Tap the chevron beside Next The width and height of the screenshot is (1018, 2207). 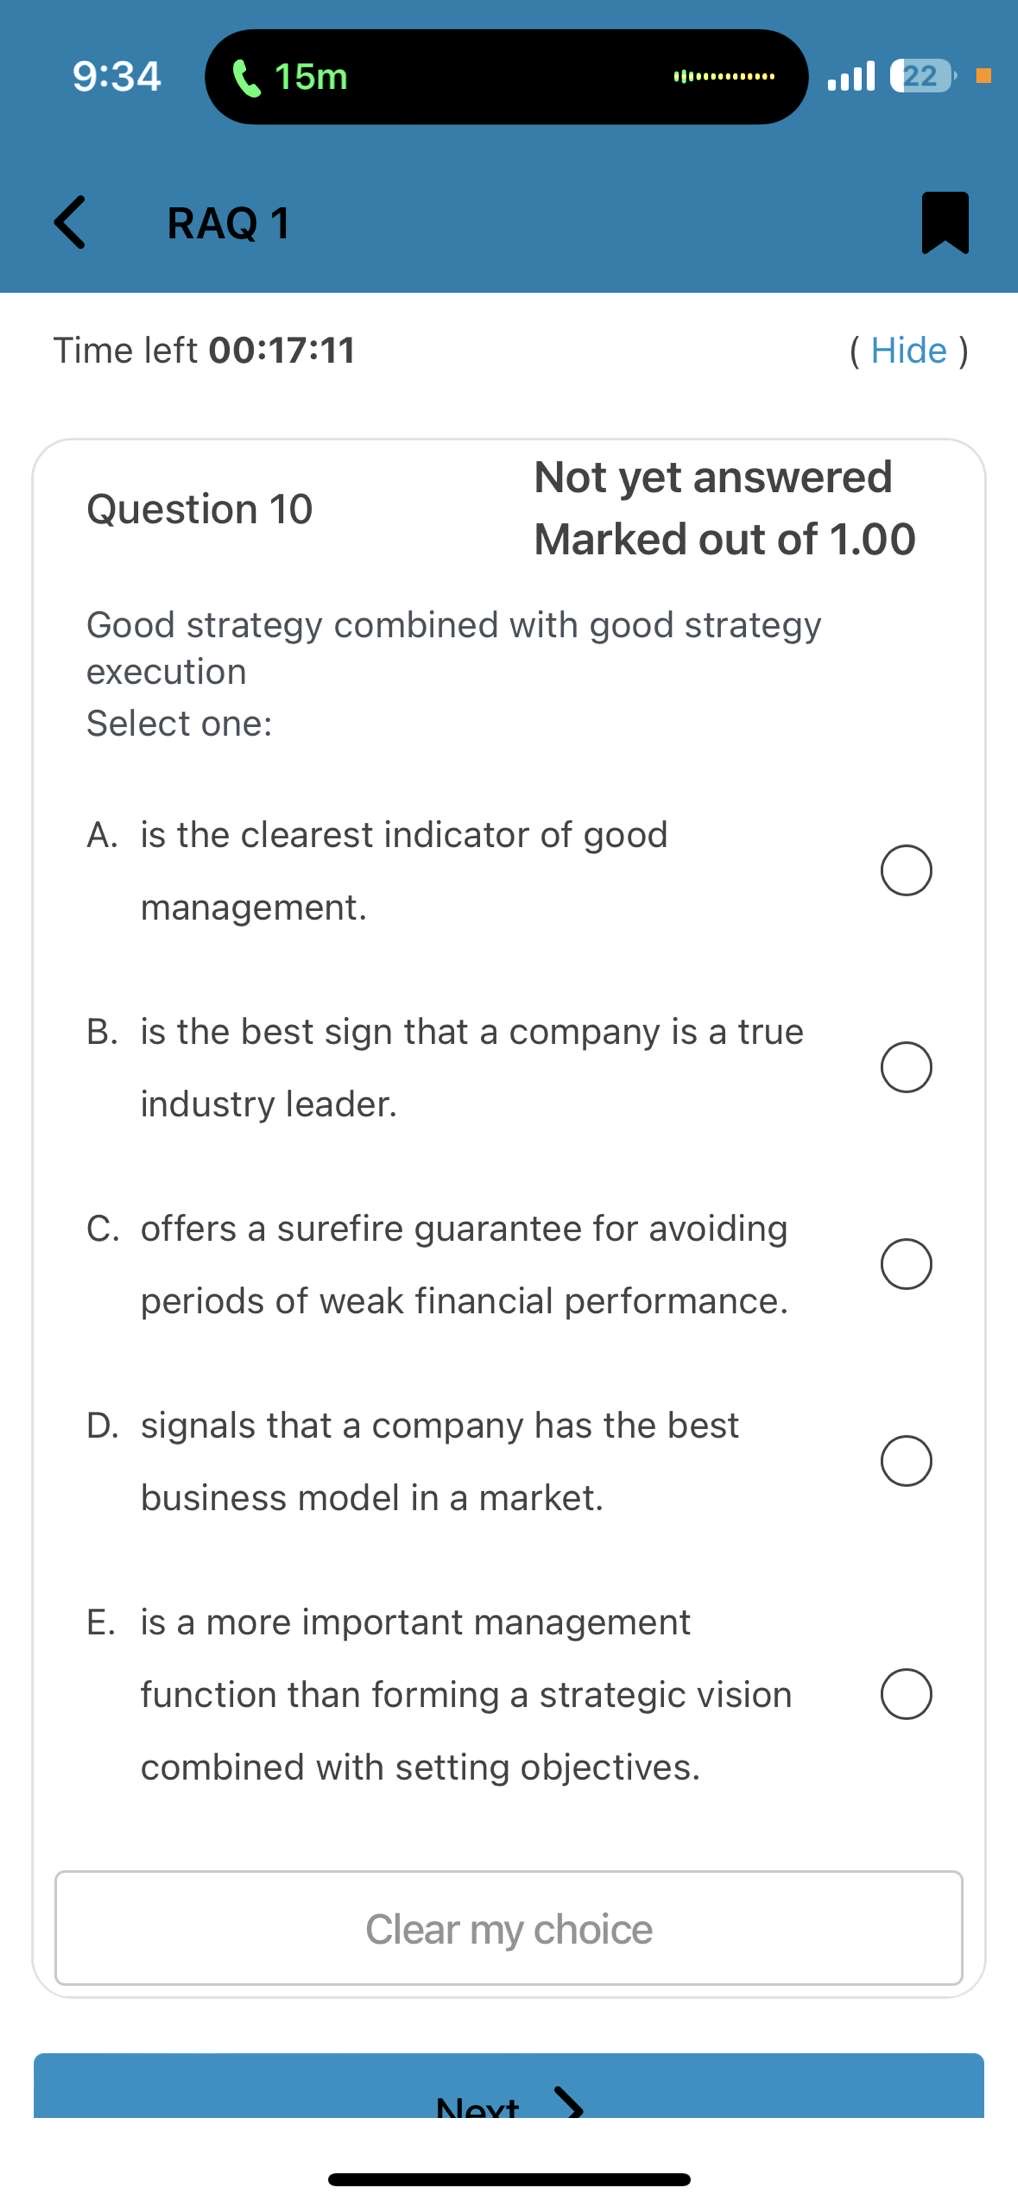(569, 2103)
